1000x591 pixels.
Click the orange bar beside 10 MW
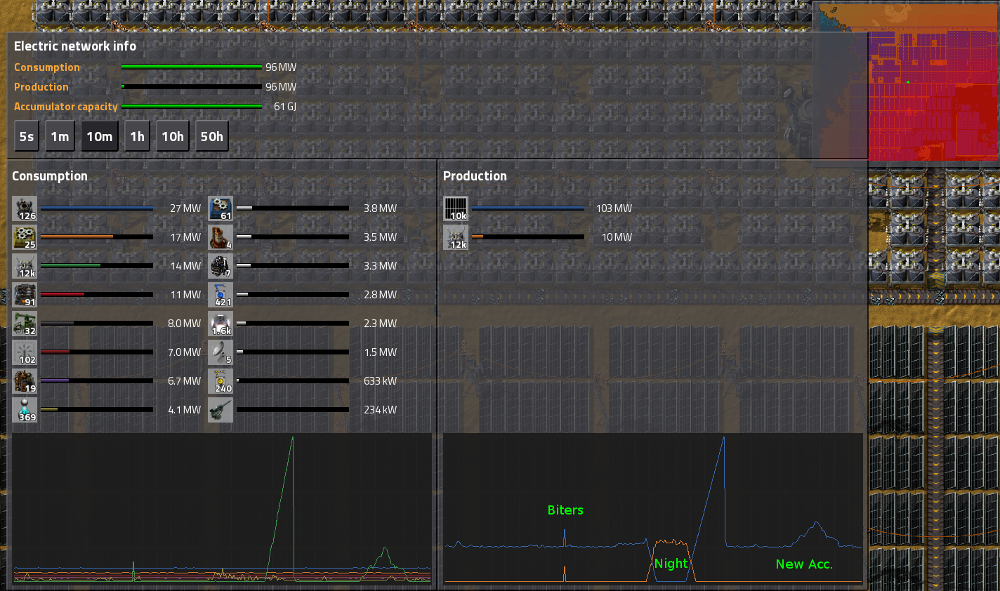pos(528,237)
